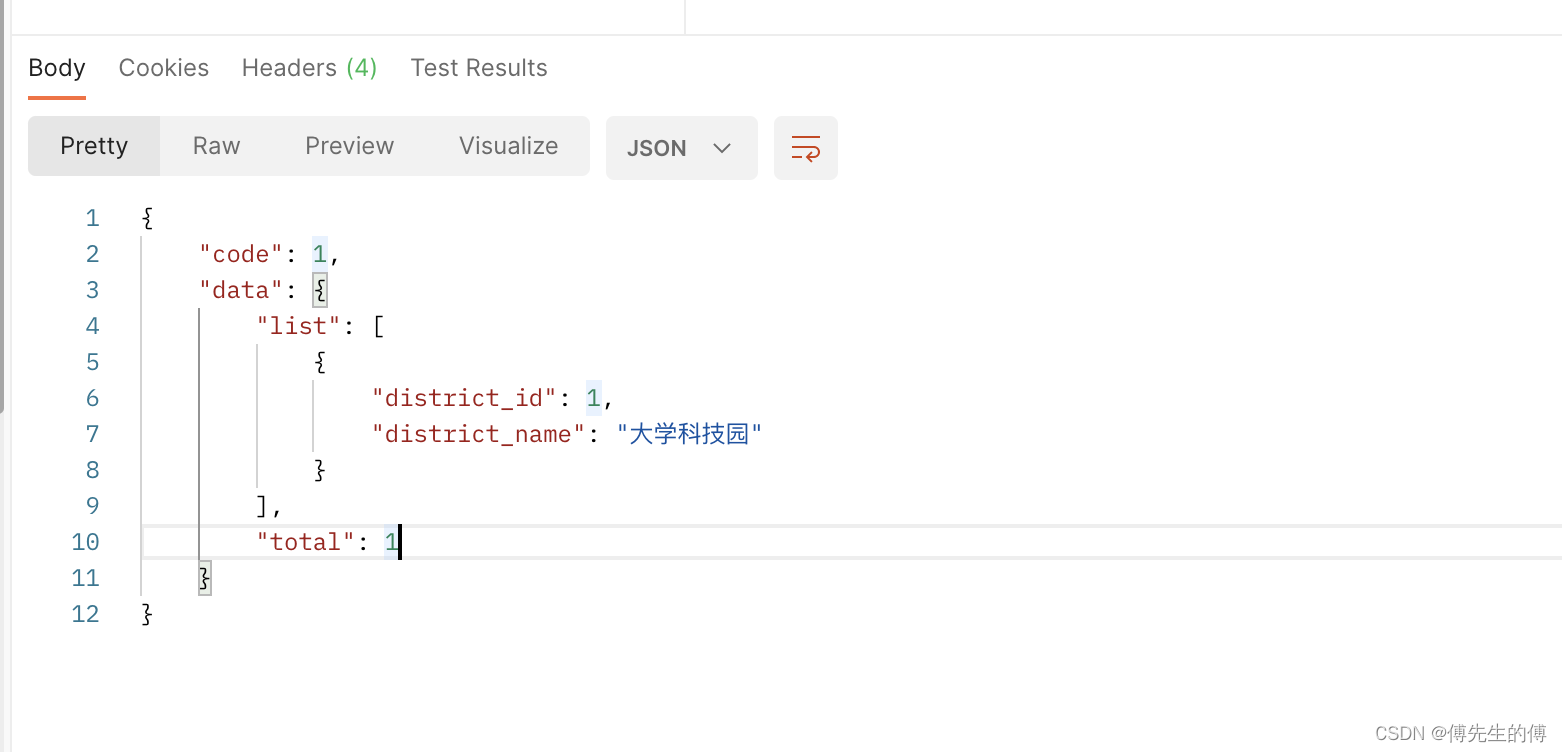Click the "district_id" key
The width and height of the screenshot is (1562, 752).
coord(464,398)
